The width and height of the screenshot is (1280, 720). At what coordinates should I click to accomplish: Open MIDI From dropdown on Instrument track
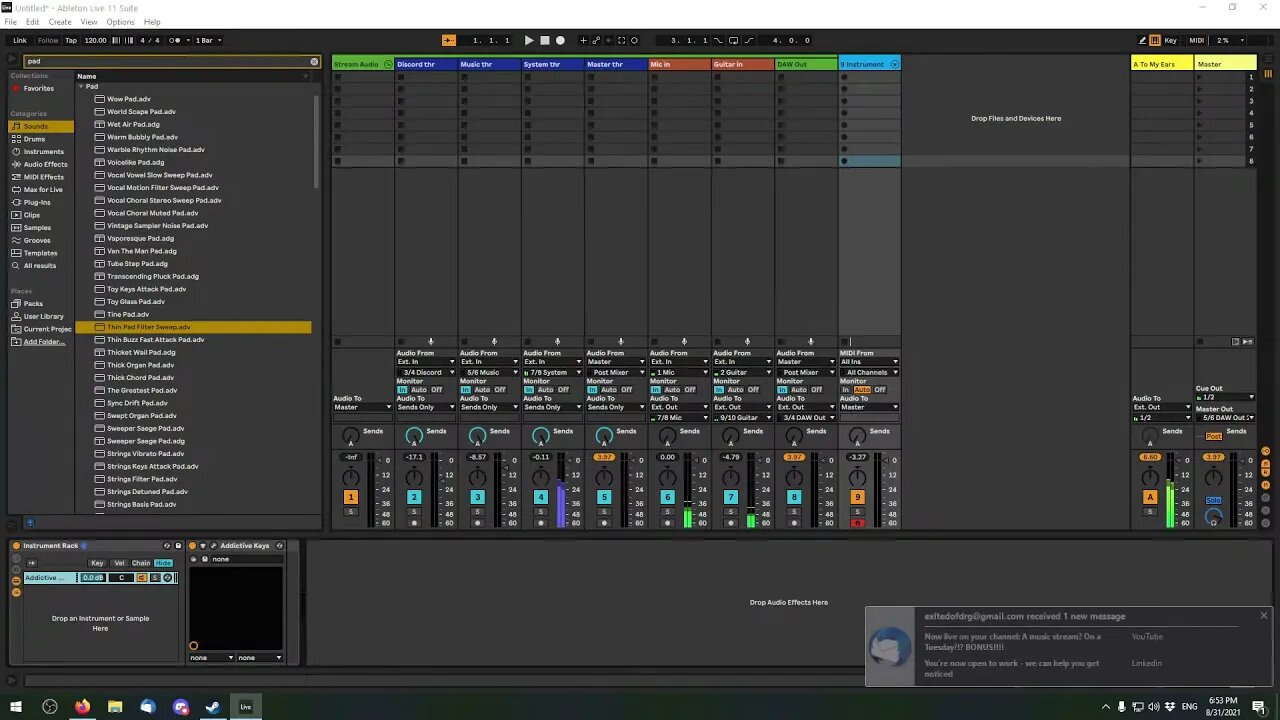(x=869, y=362)
